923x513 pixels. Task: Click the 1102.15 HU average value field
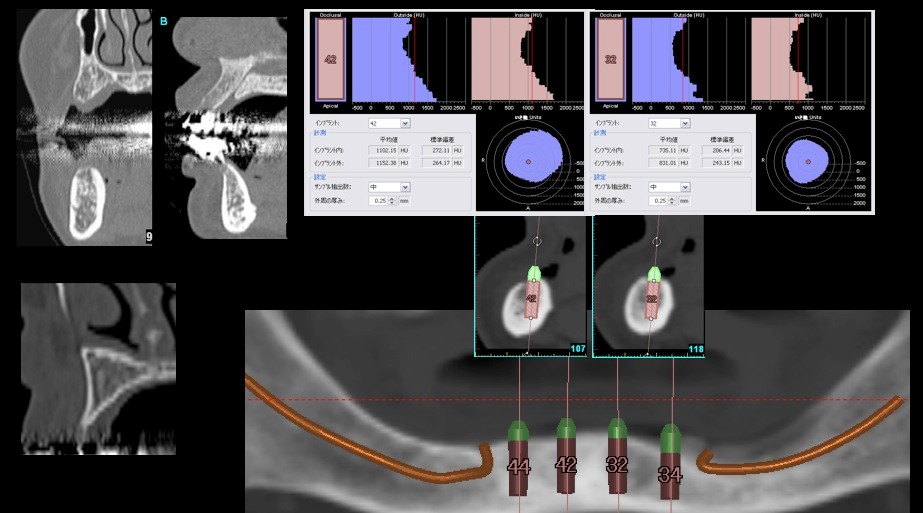click(x=384, y=150)
